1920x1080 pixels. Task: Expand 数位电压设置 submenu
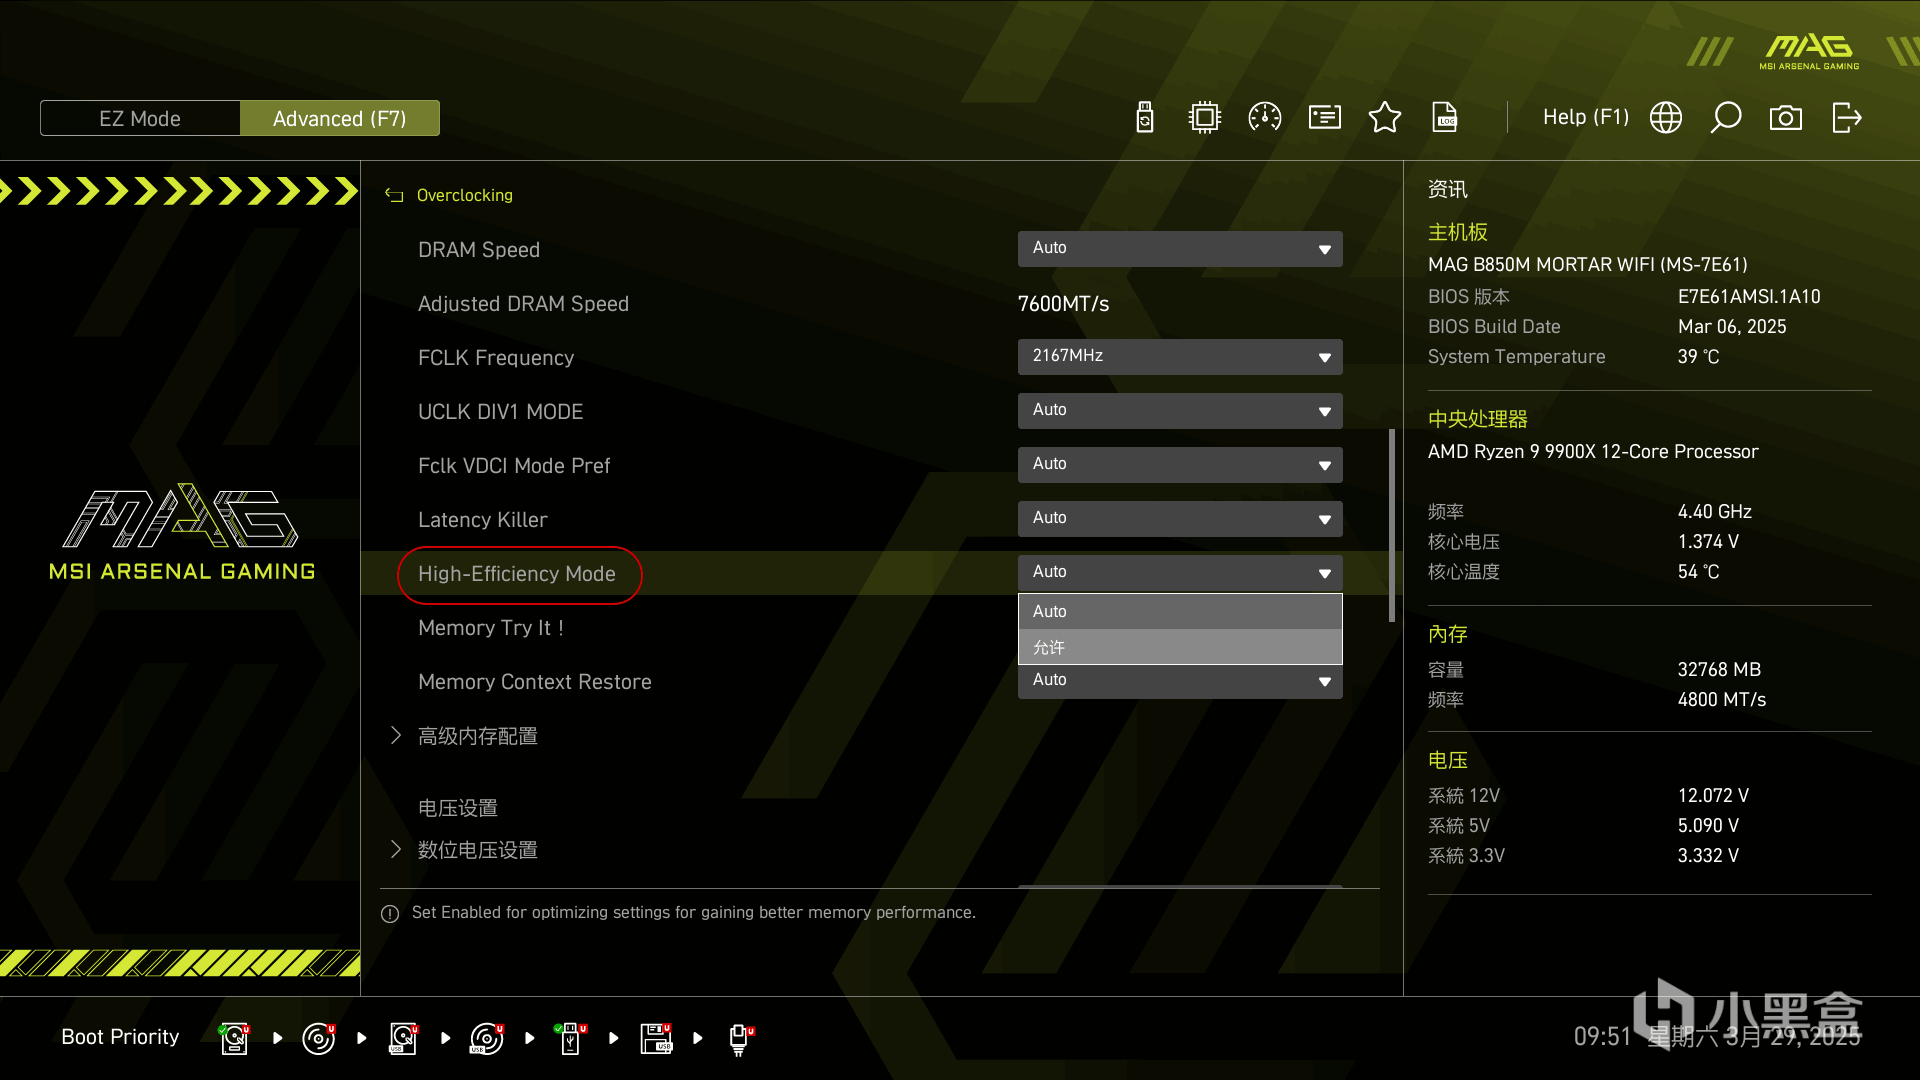(477, 850)
